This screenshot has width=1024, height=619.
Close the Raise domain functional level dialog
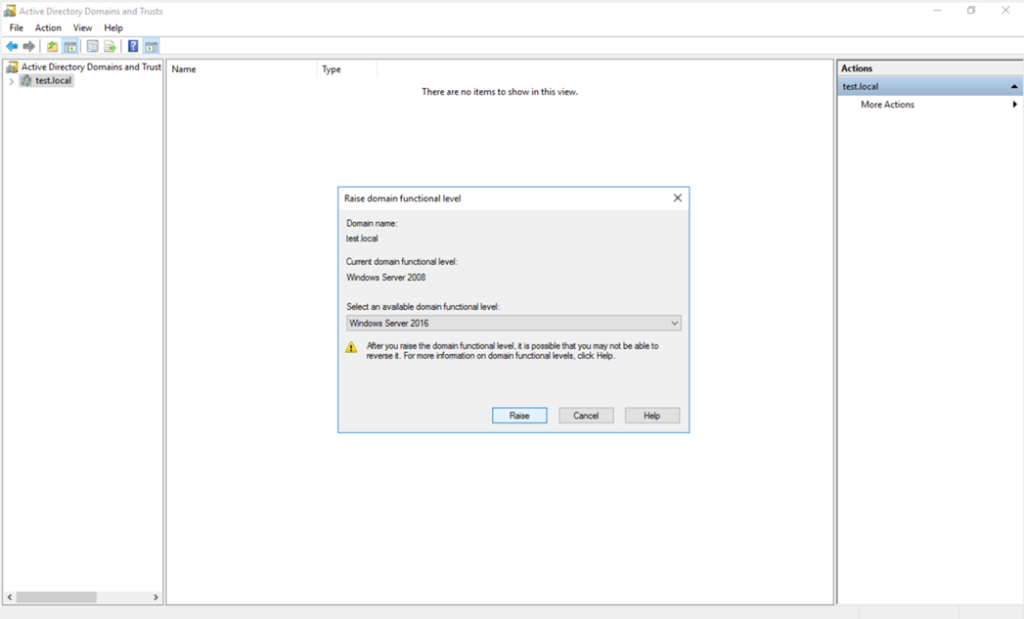click(677, 198)
